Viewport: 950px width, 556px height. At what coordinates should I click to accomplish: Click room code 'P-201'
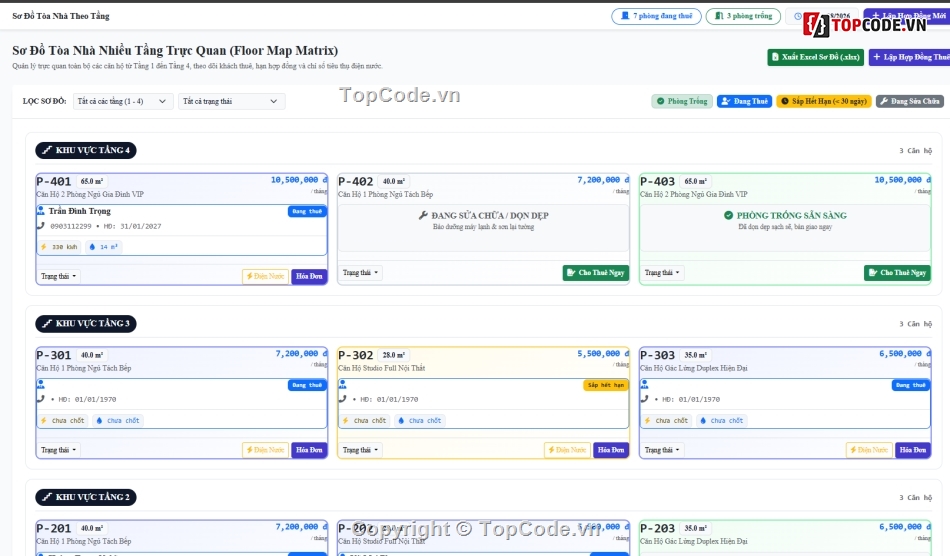pyautogui.click(x=54, y=529)
